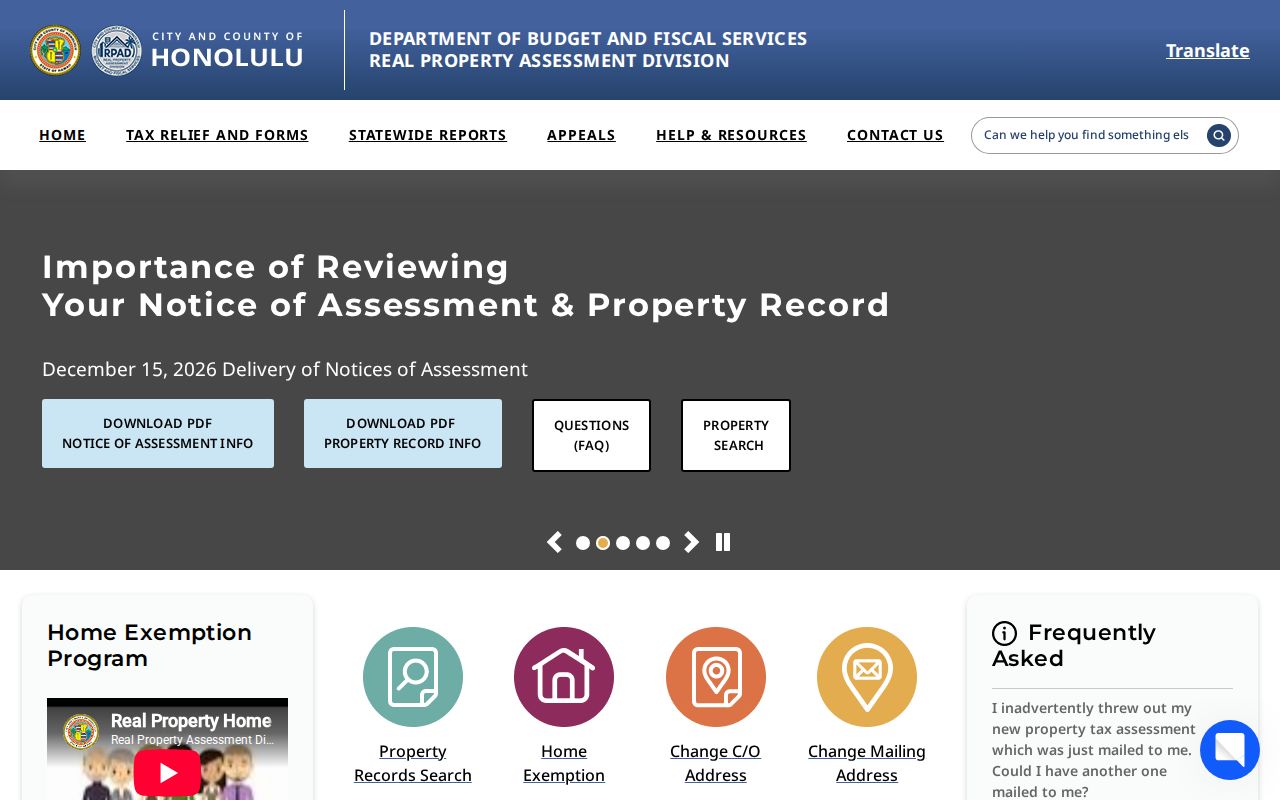
Task: Click the Importance of Reviewing slide headline
Action: [x=466, y=286]
